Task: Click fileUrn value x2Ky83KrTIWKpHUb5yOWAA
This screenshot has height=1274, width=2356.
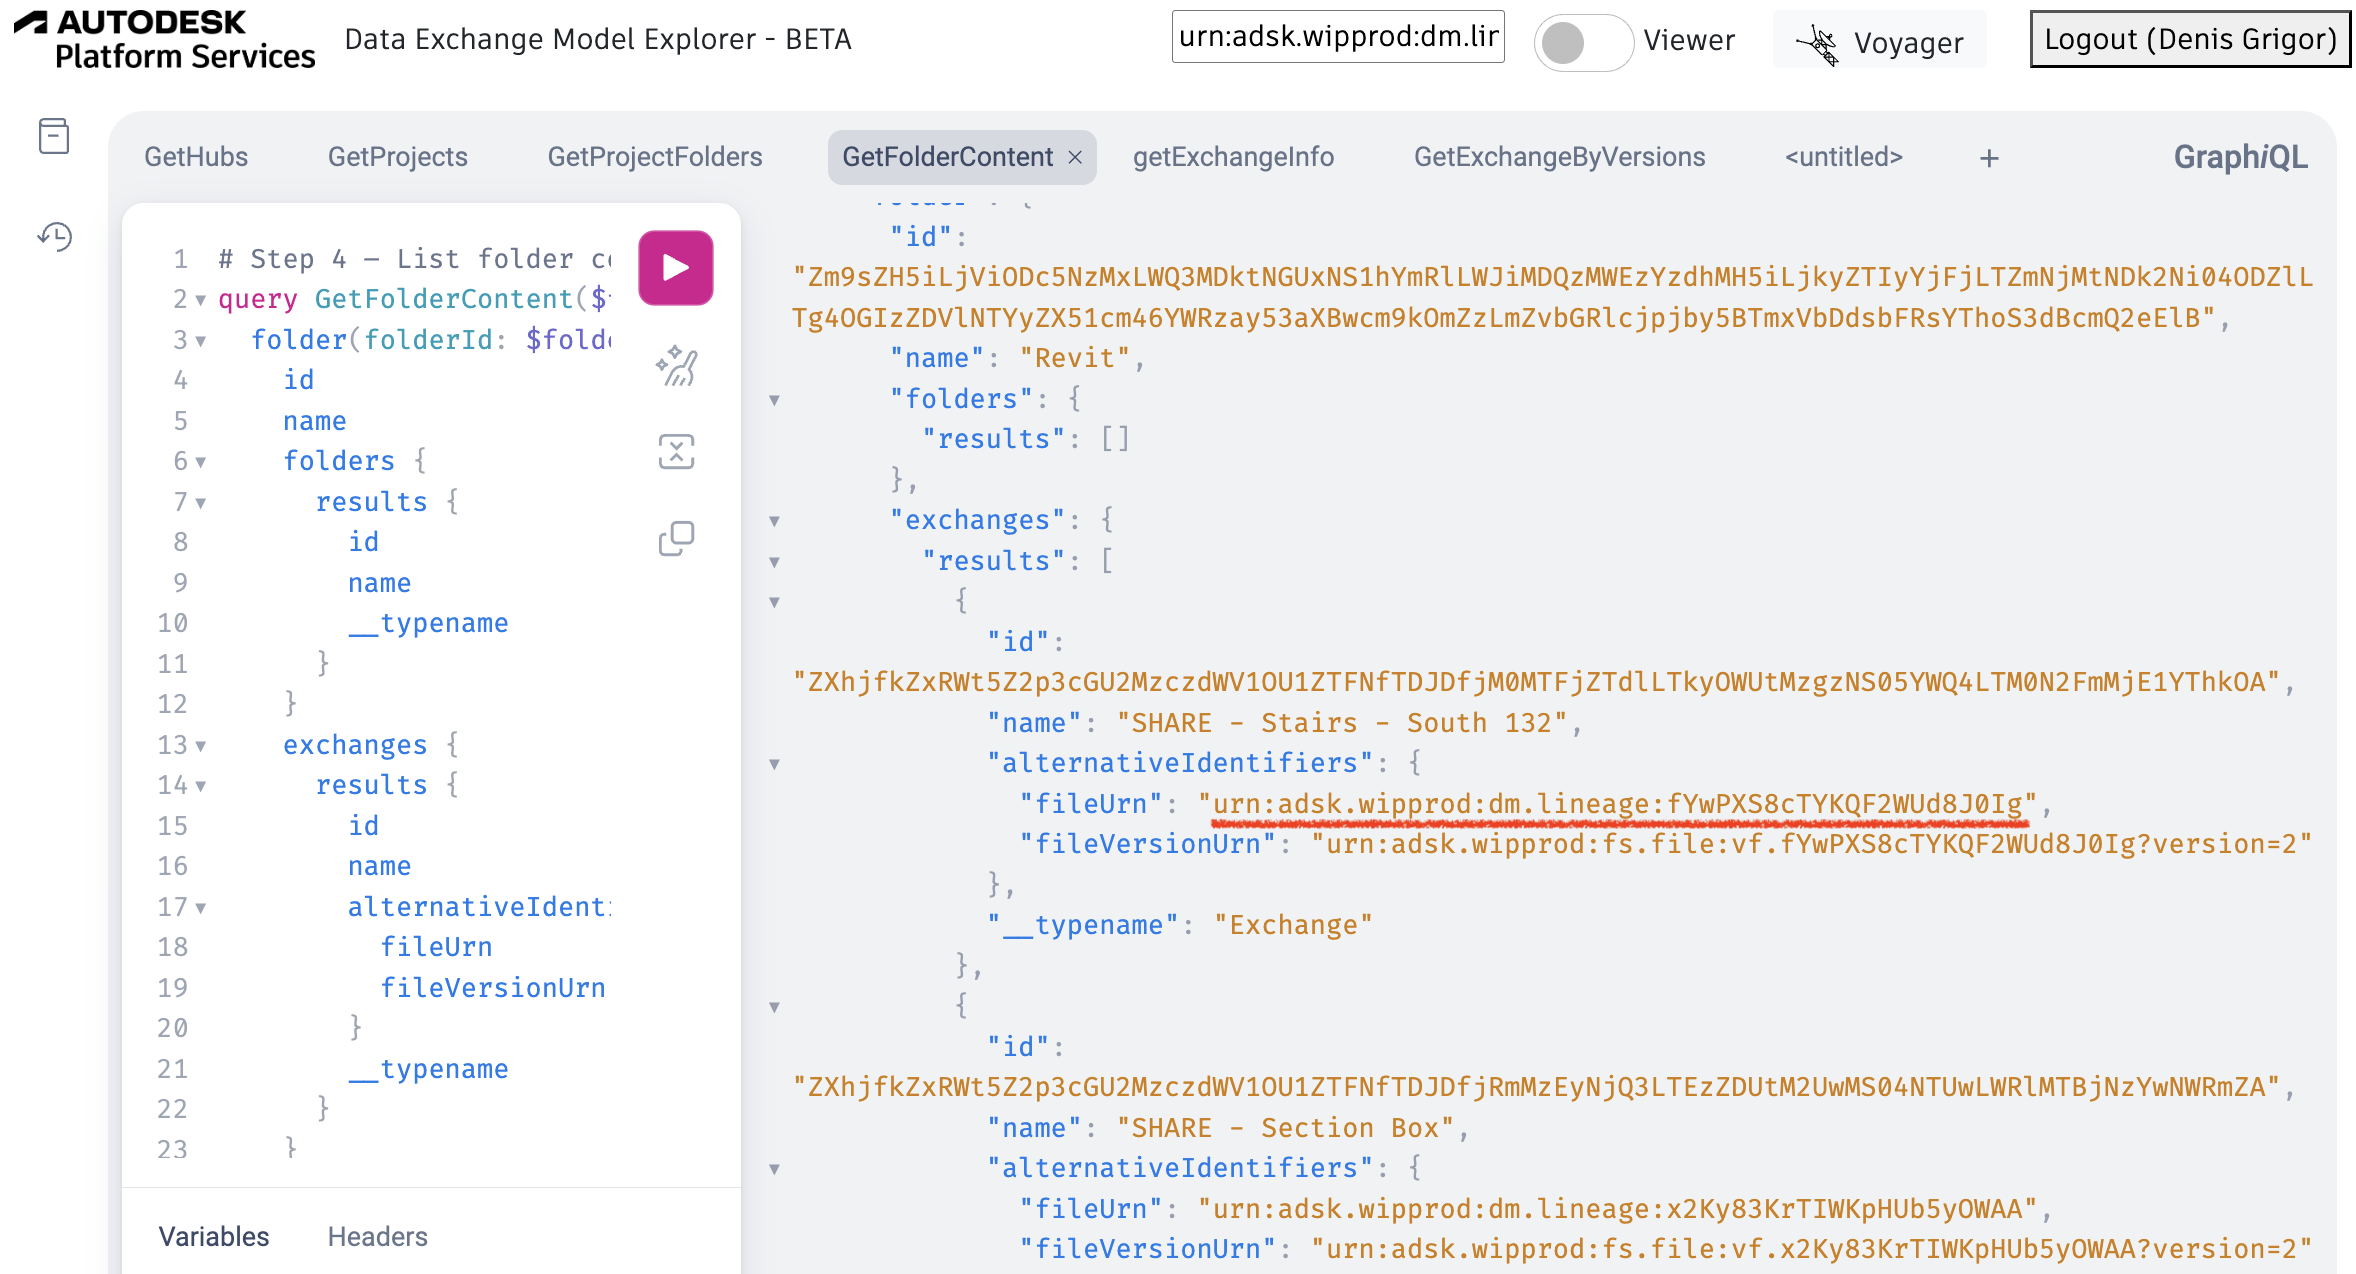Action: coord(1617,1209)
